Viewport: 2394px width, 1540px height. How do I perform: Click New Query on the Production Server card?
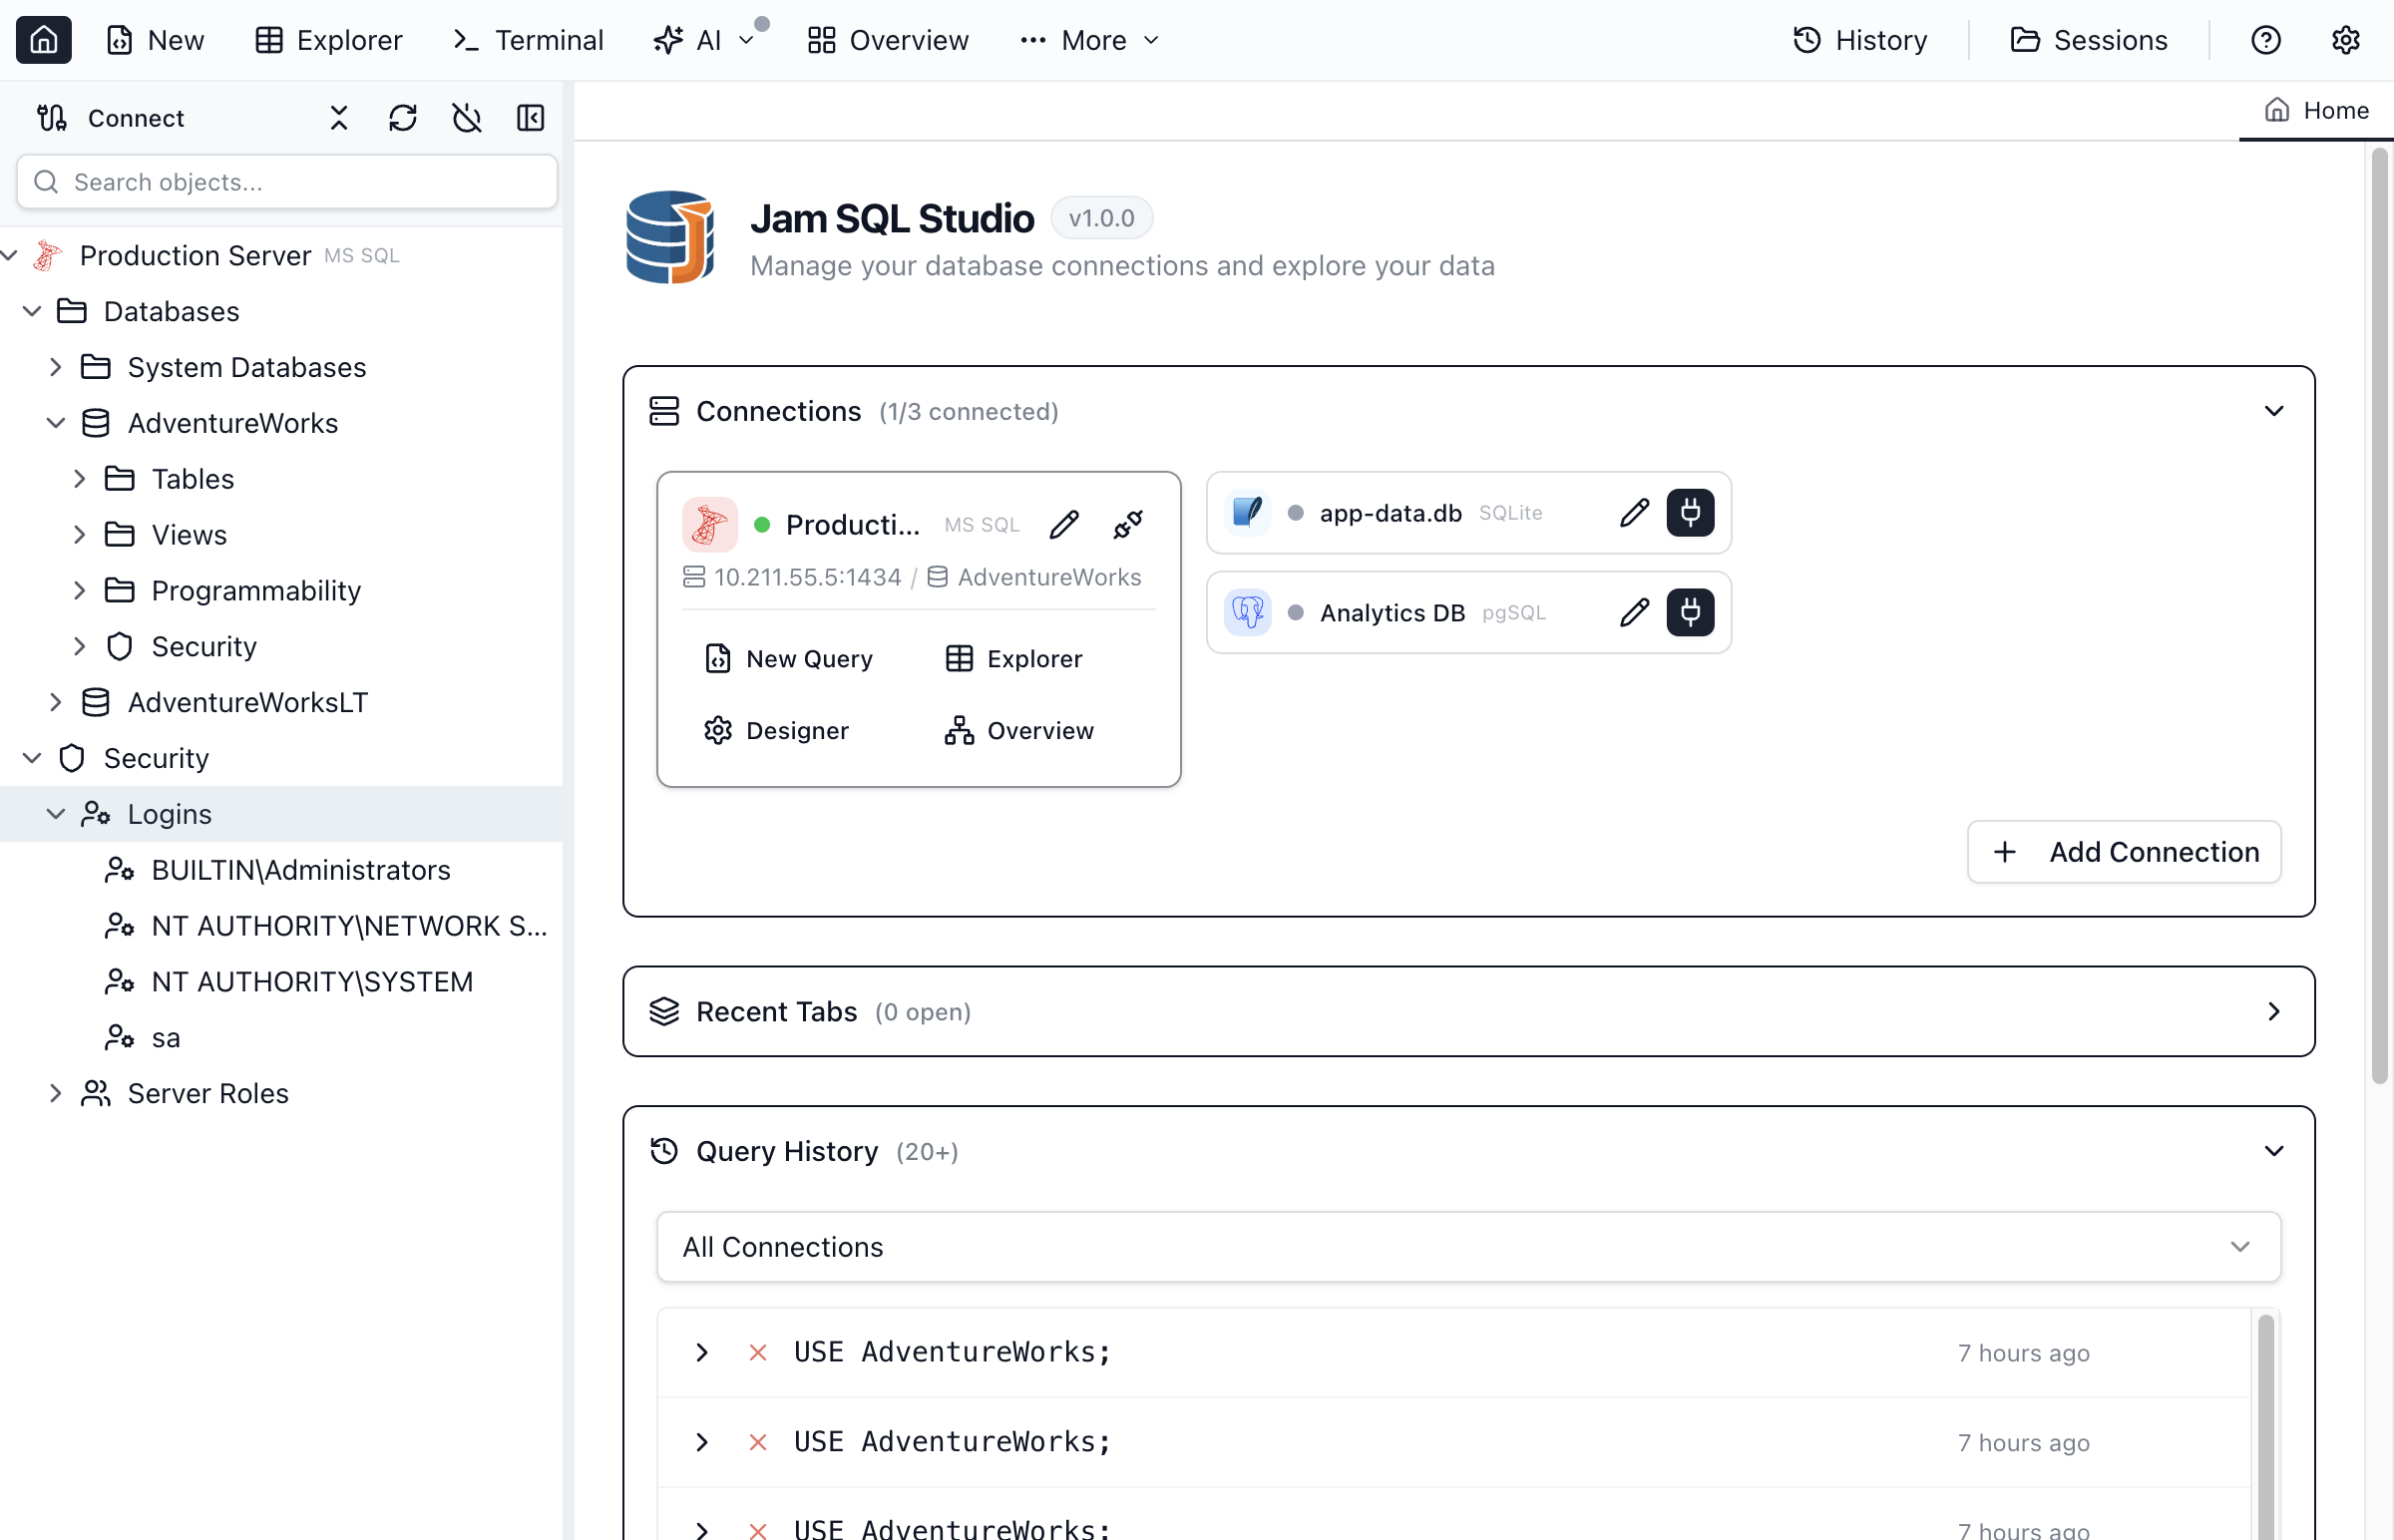789,659
